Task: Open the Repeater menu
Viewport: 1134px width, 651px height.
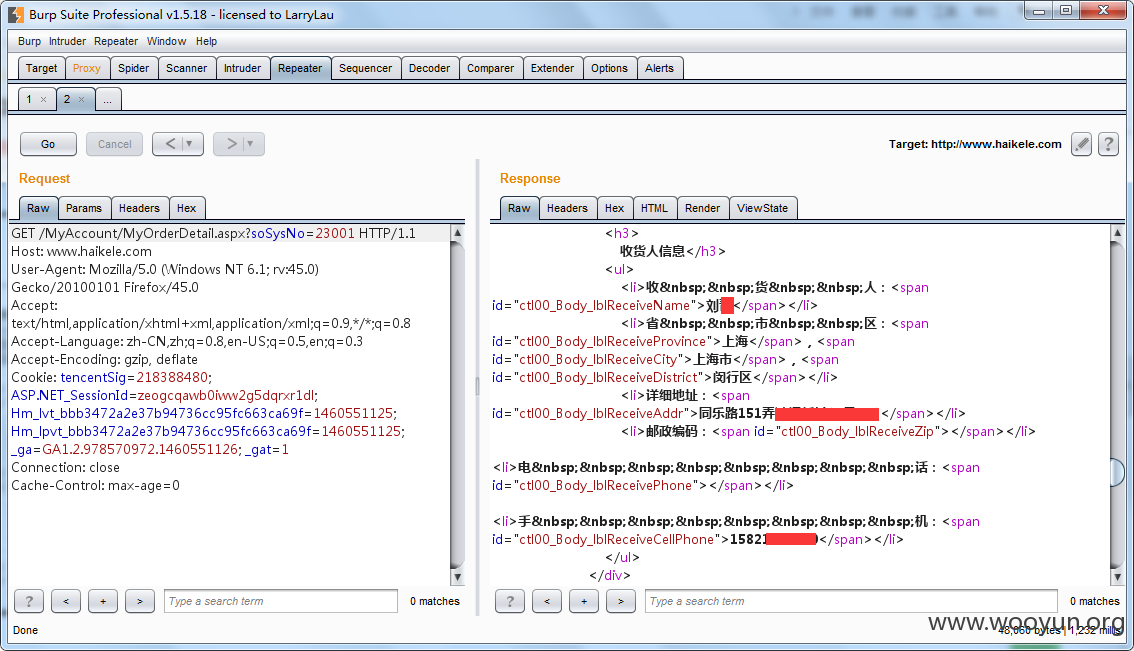Action: (116, 41)
